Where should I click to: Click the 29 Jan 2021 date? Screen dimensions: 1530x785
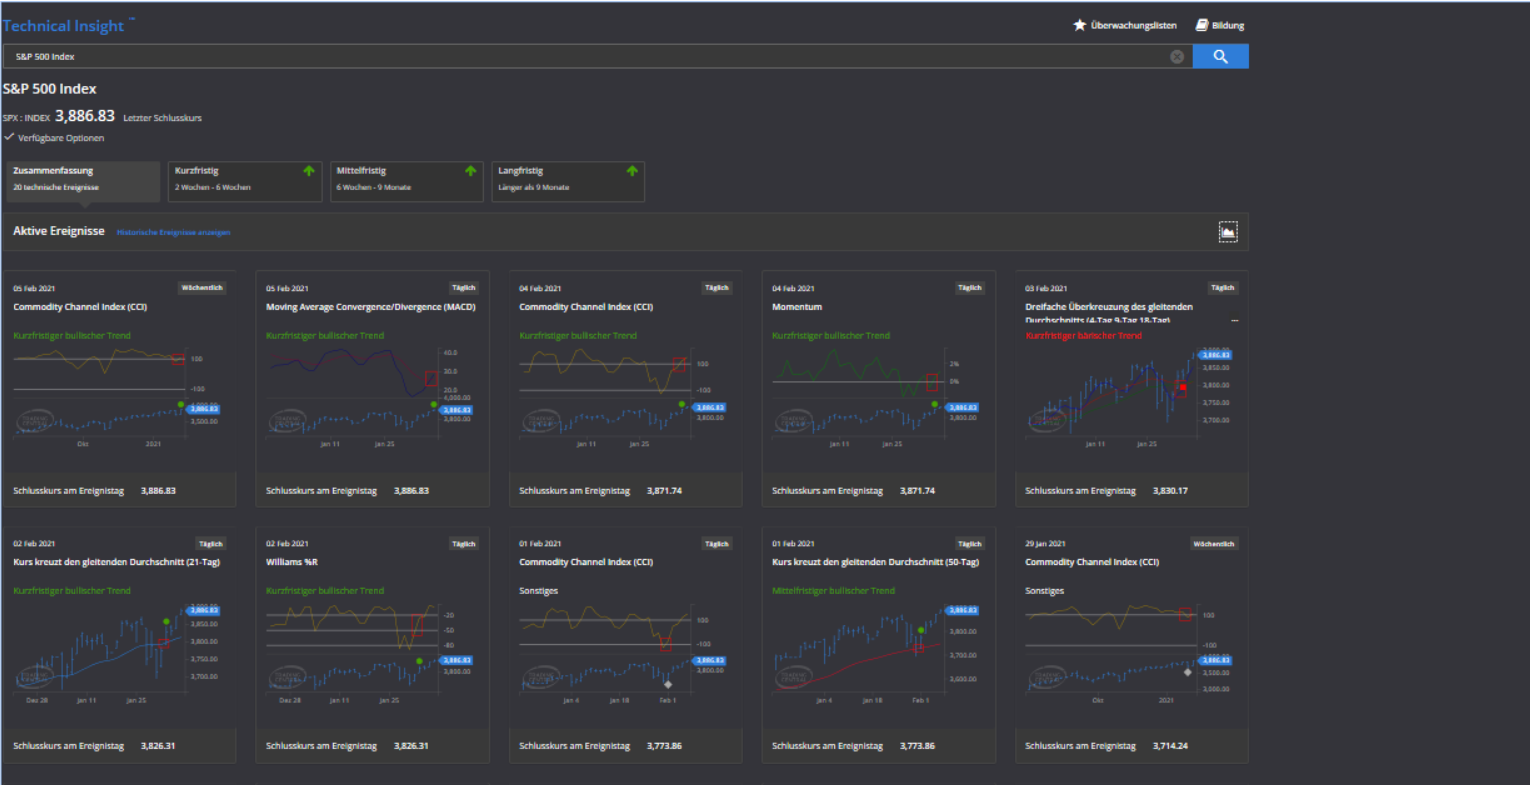[1045, 544]
